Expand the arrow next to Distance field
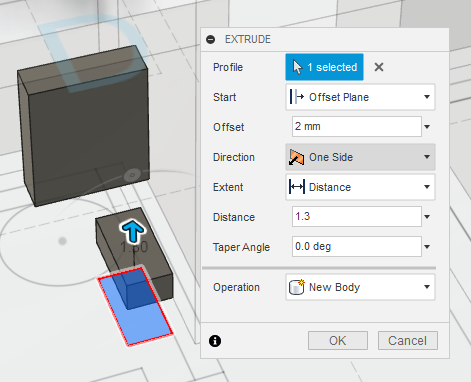The height and width of the screenshot is (382, 471). 427,217
